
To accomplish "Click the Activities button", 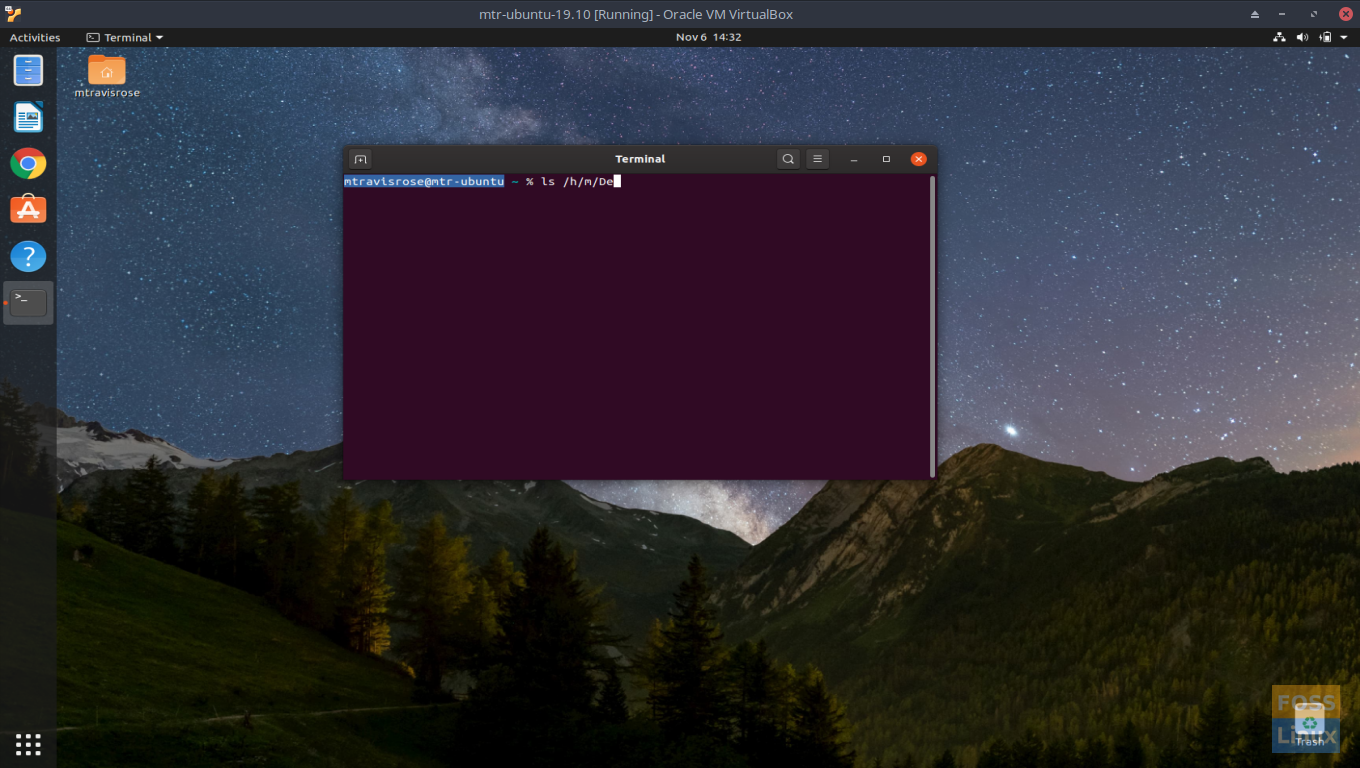I will (35, 37).
